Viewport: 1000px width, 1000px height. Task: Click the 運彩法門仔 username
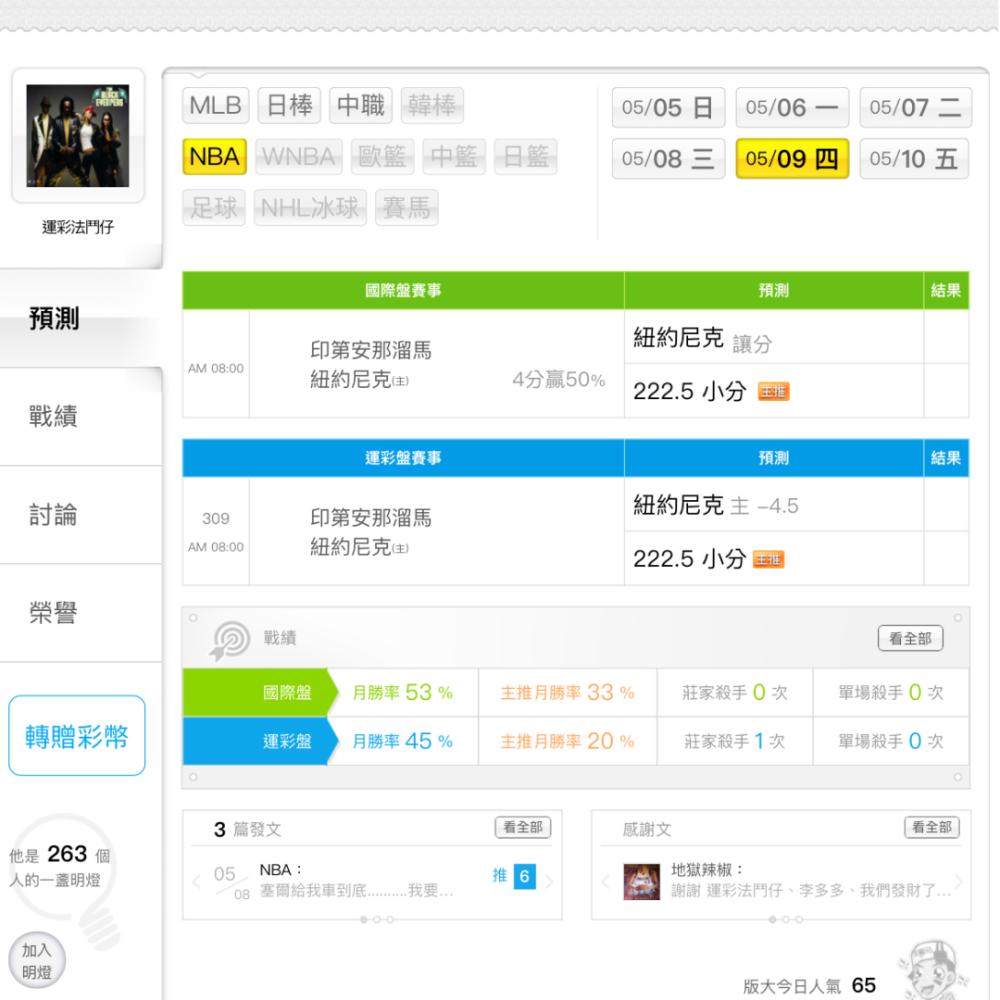78,227
